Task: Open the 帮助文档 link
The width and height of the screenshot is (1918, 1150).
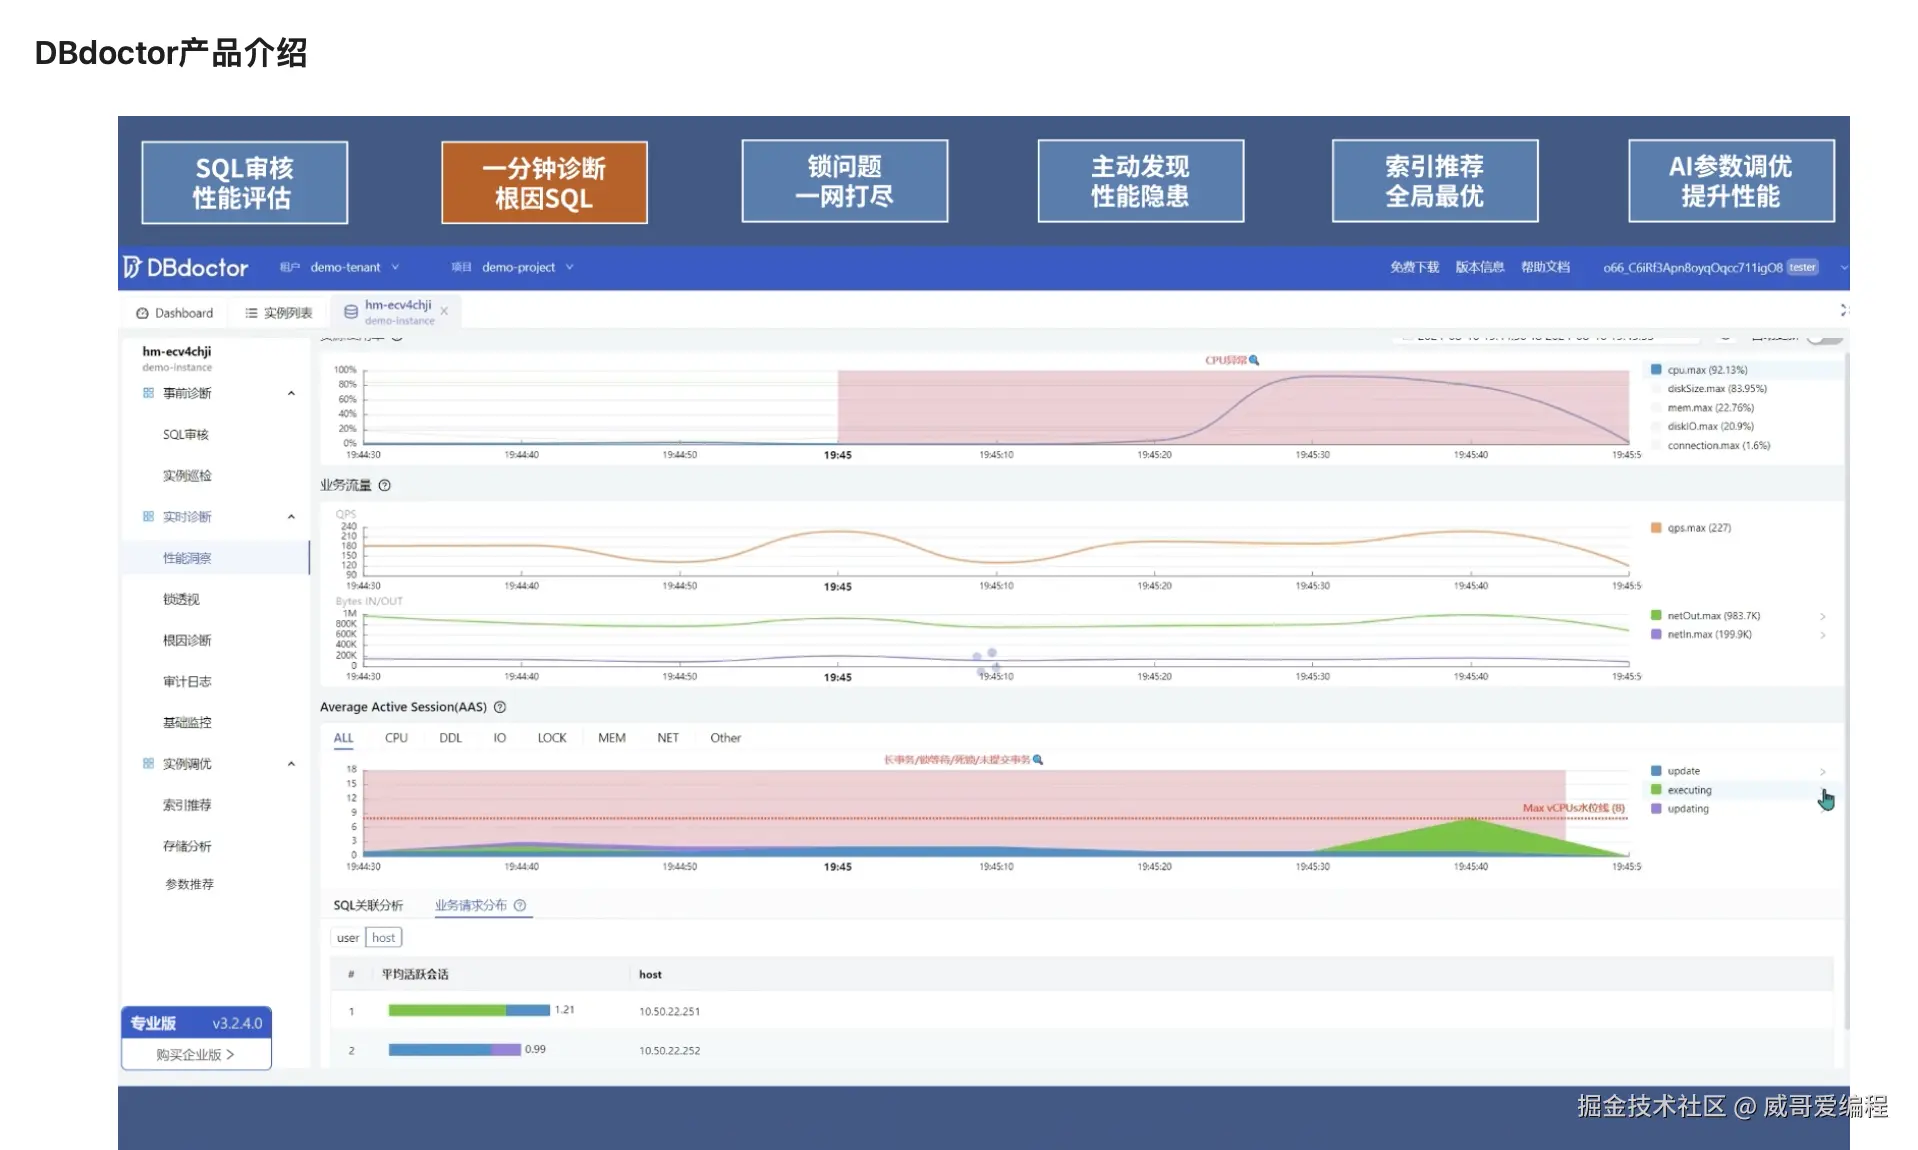Action: 1545,267
